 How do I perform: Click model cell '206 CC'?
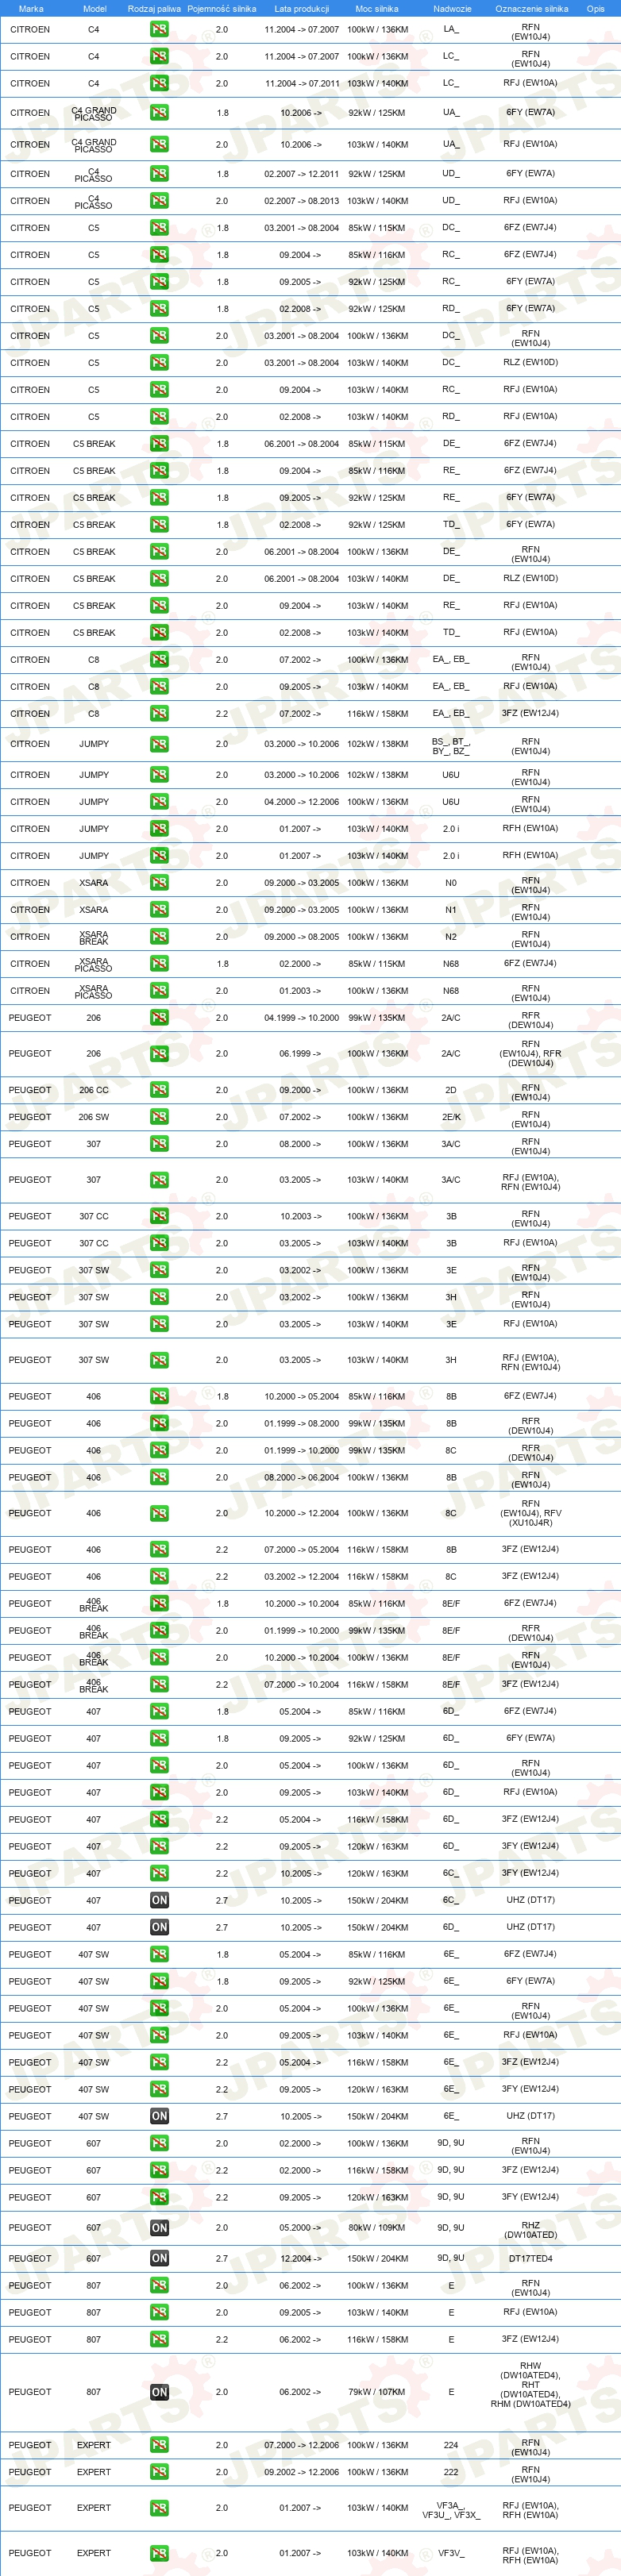(94, 1090)
